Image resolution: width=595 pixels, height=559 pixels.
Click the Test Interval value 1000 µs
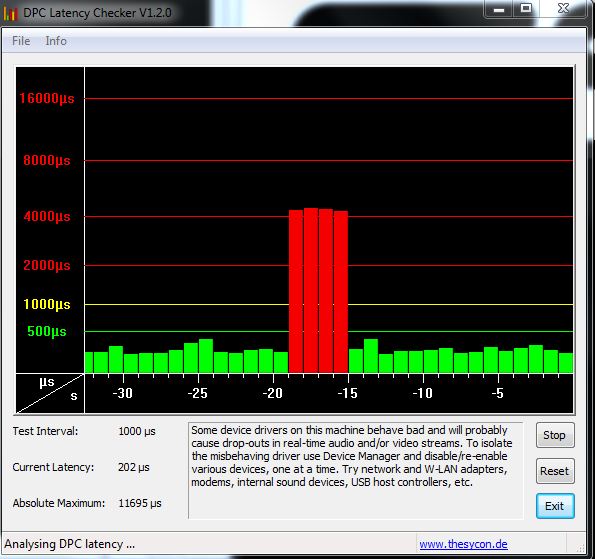[x=137, y=431]
